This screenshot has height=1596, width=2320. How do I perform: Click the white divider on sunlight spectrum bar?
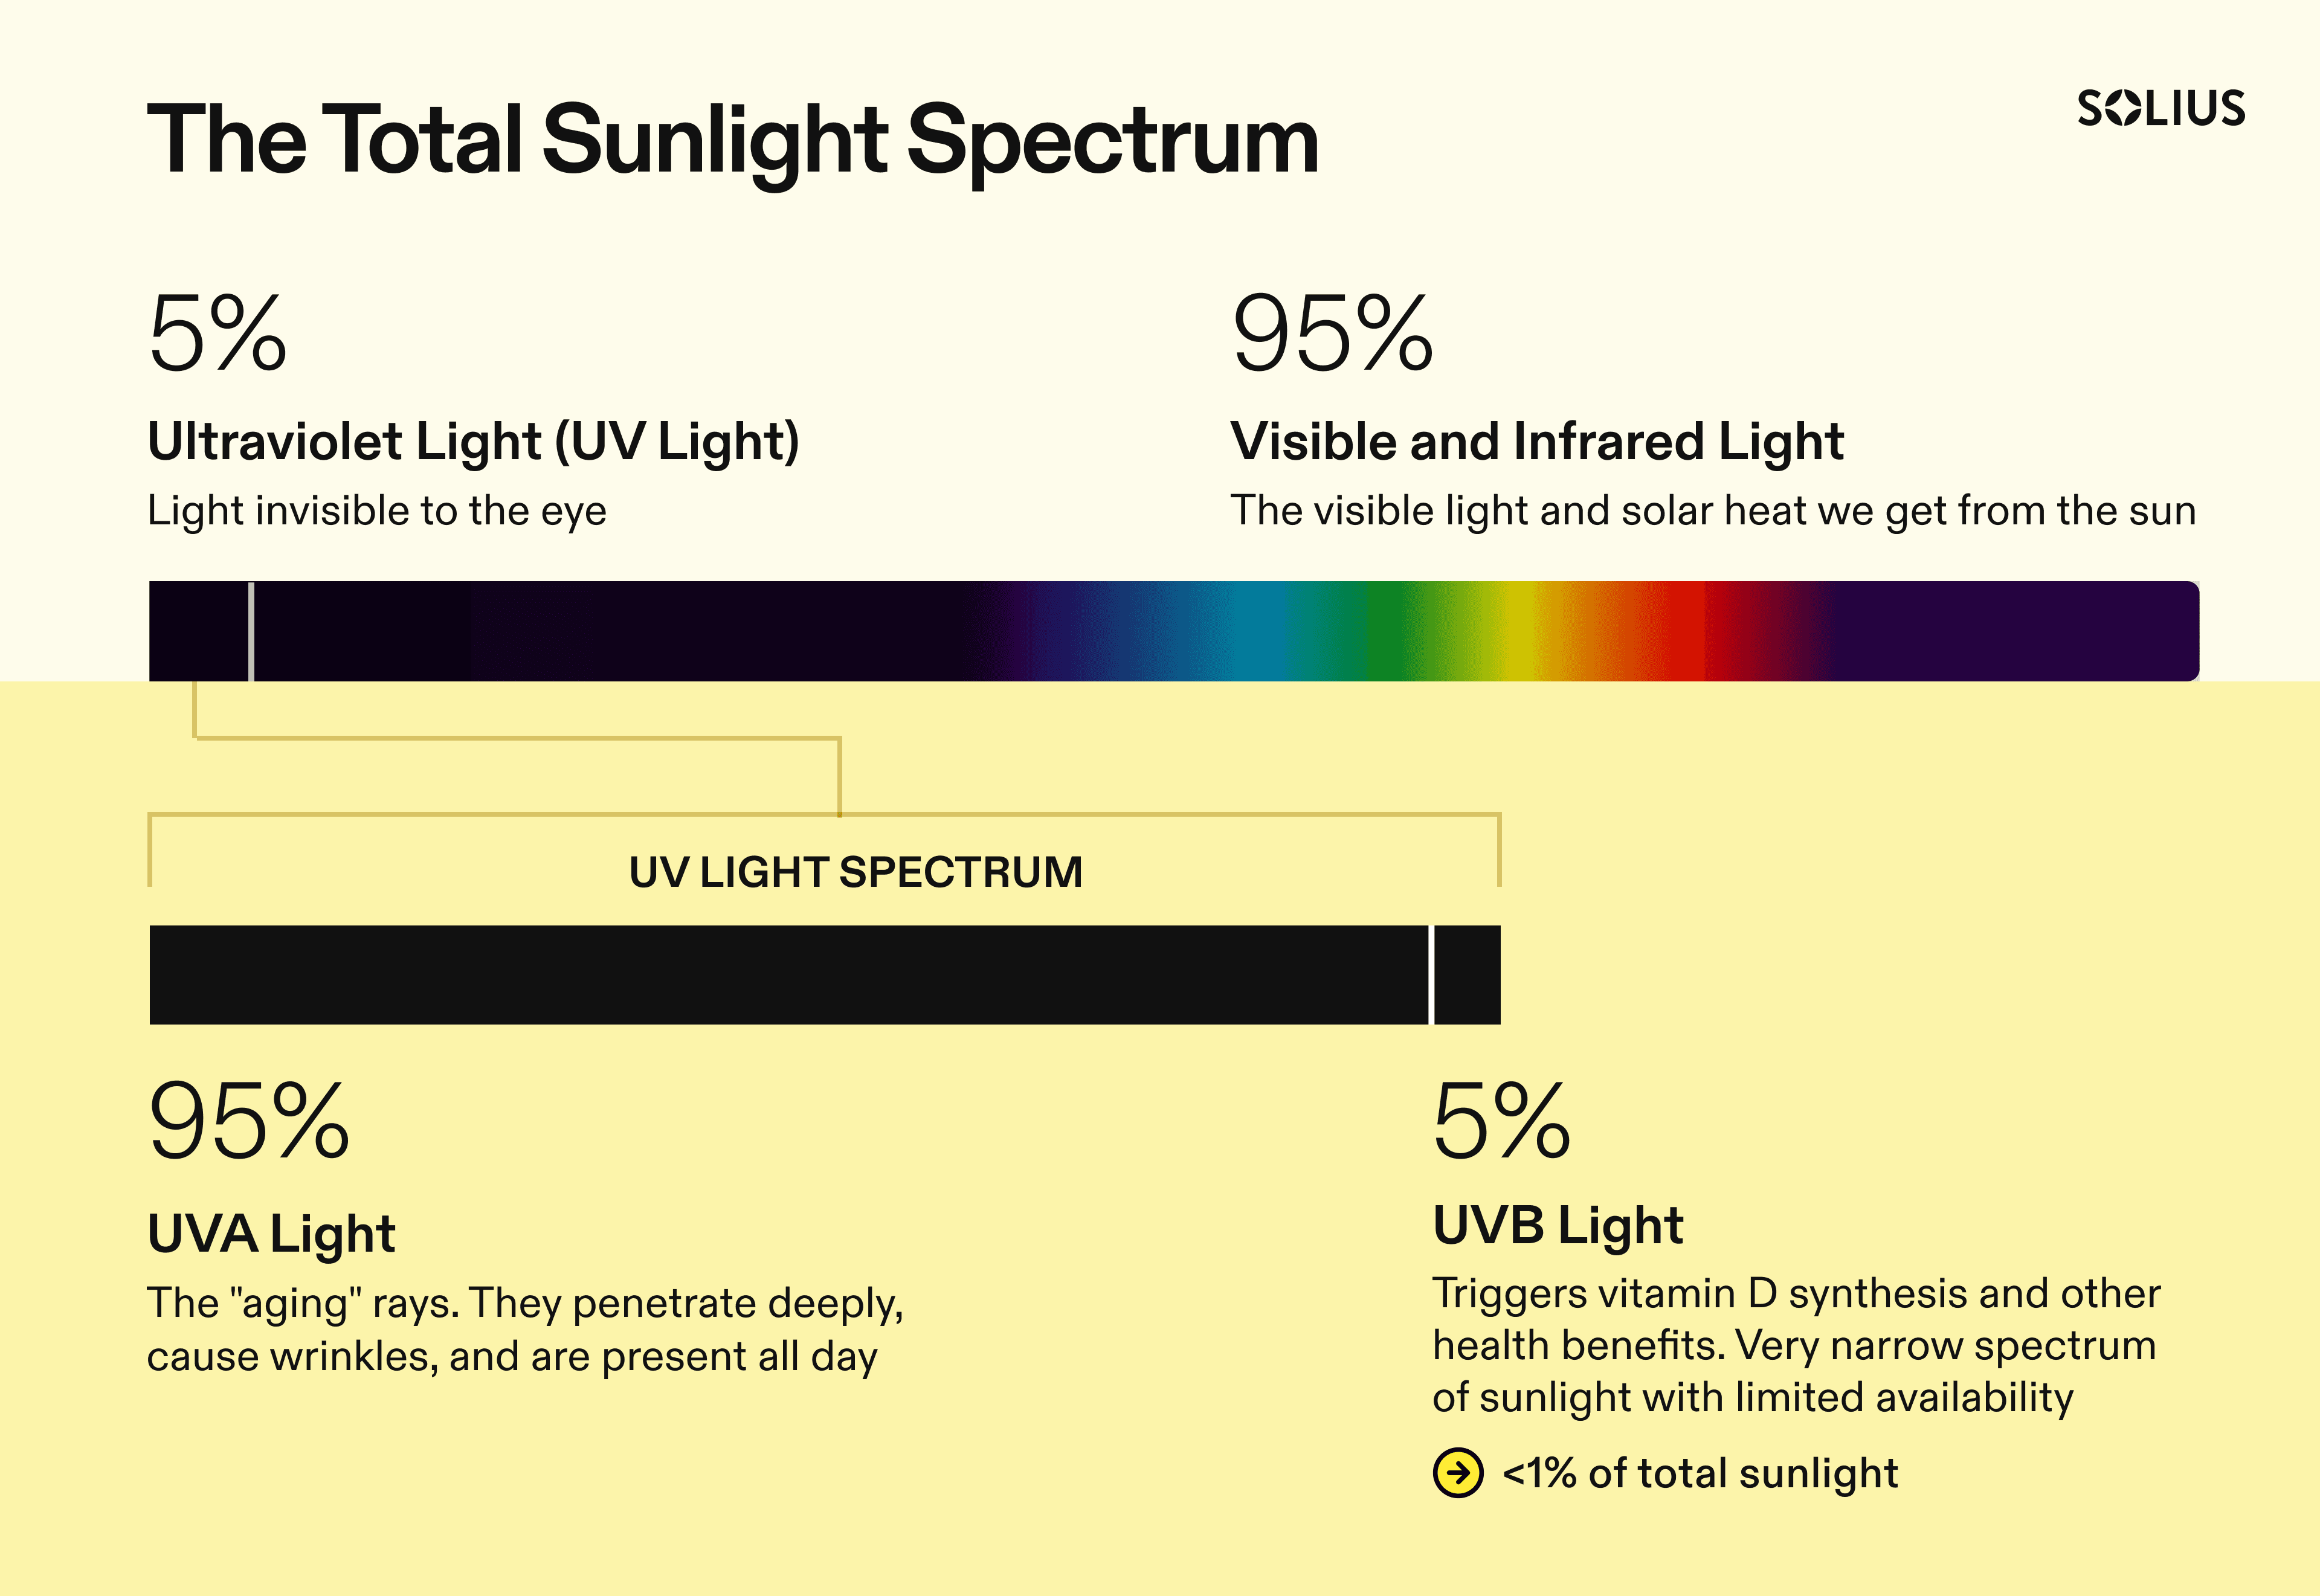click(251, 631)
